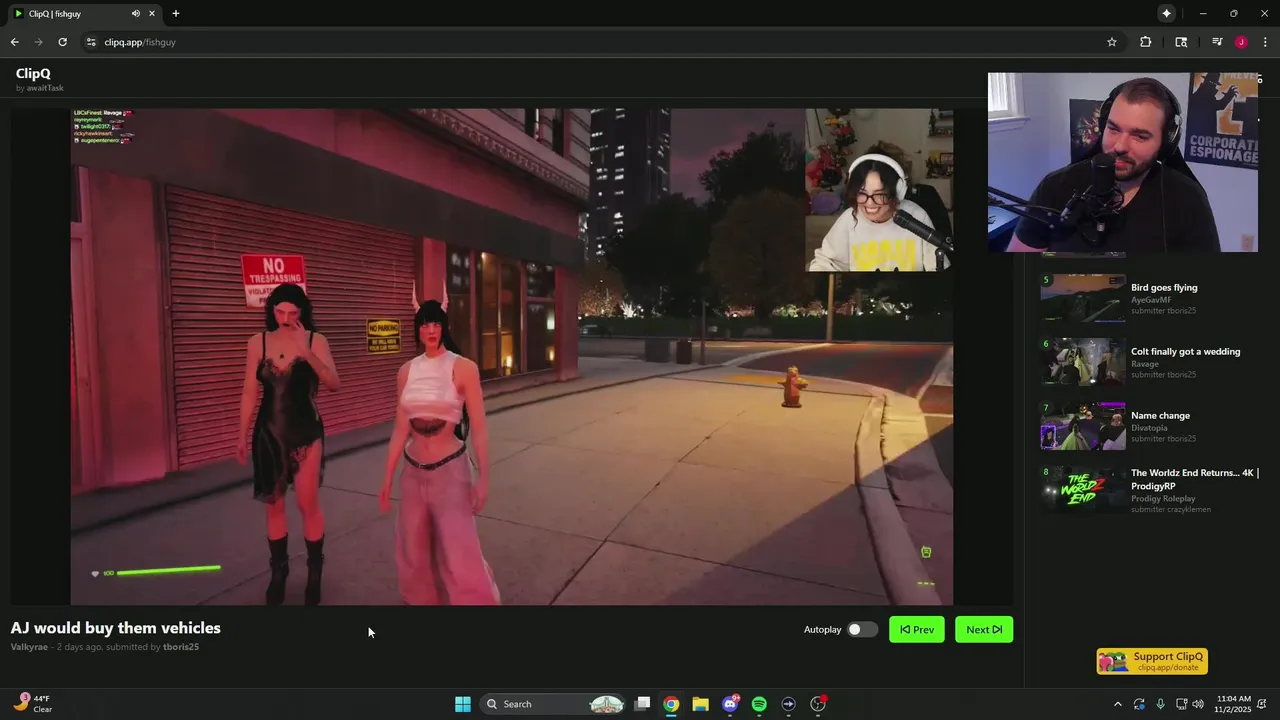Click the 'submitter crazyklemen' text
Screen dimensions: 1280x720
coord(1171,509)
